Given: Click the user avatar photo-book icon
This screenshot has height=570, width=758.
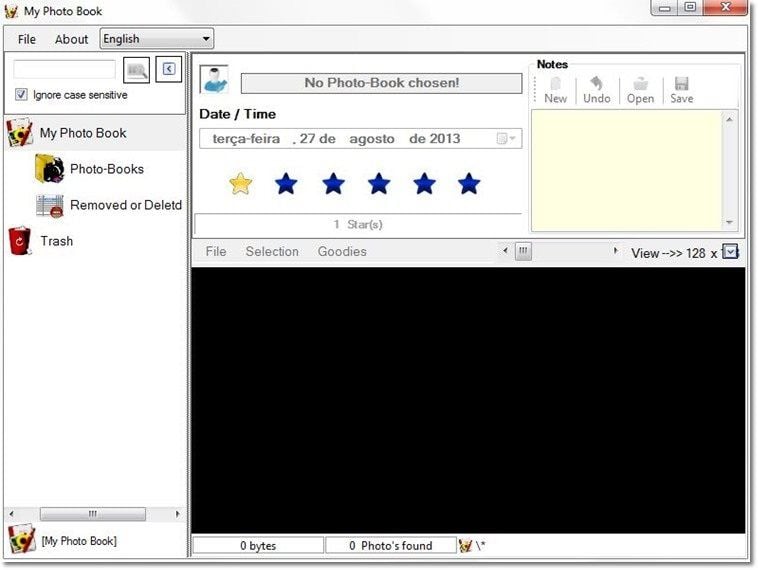Looking at the screenshot, I should pos(214,79).
